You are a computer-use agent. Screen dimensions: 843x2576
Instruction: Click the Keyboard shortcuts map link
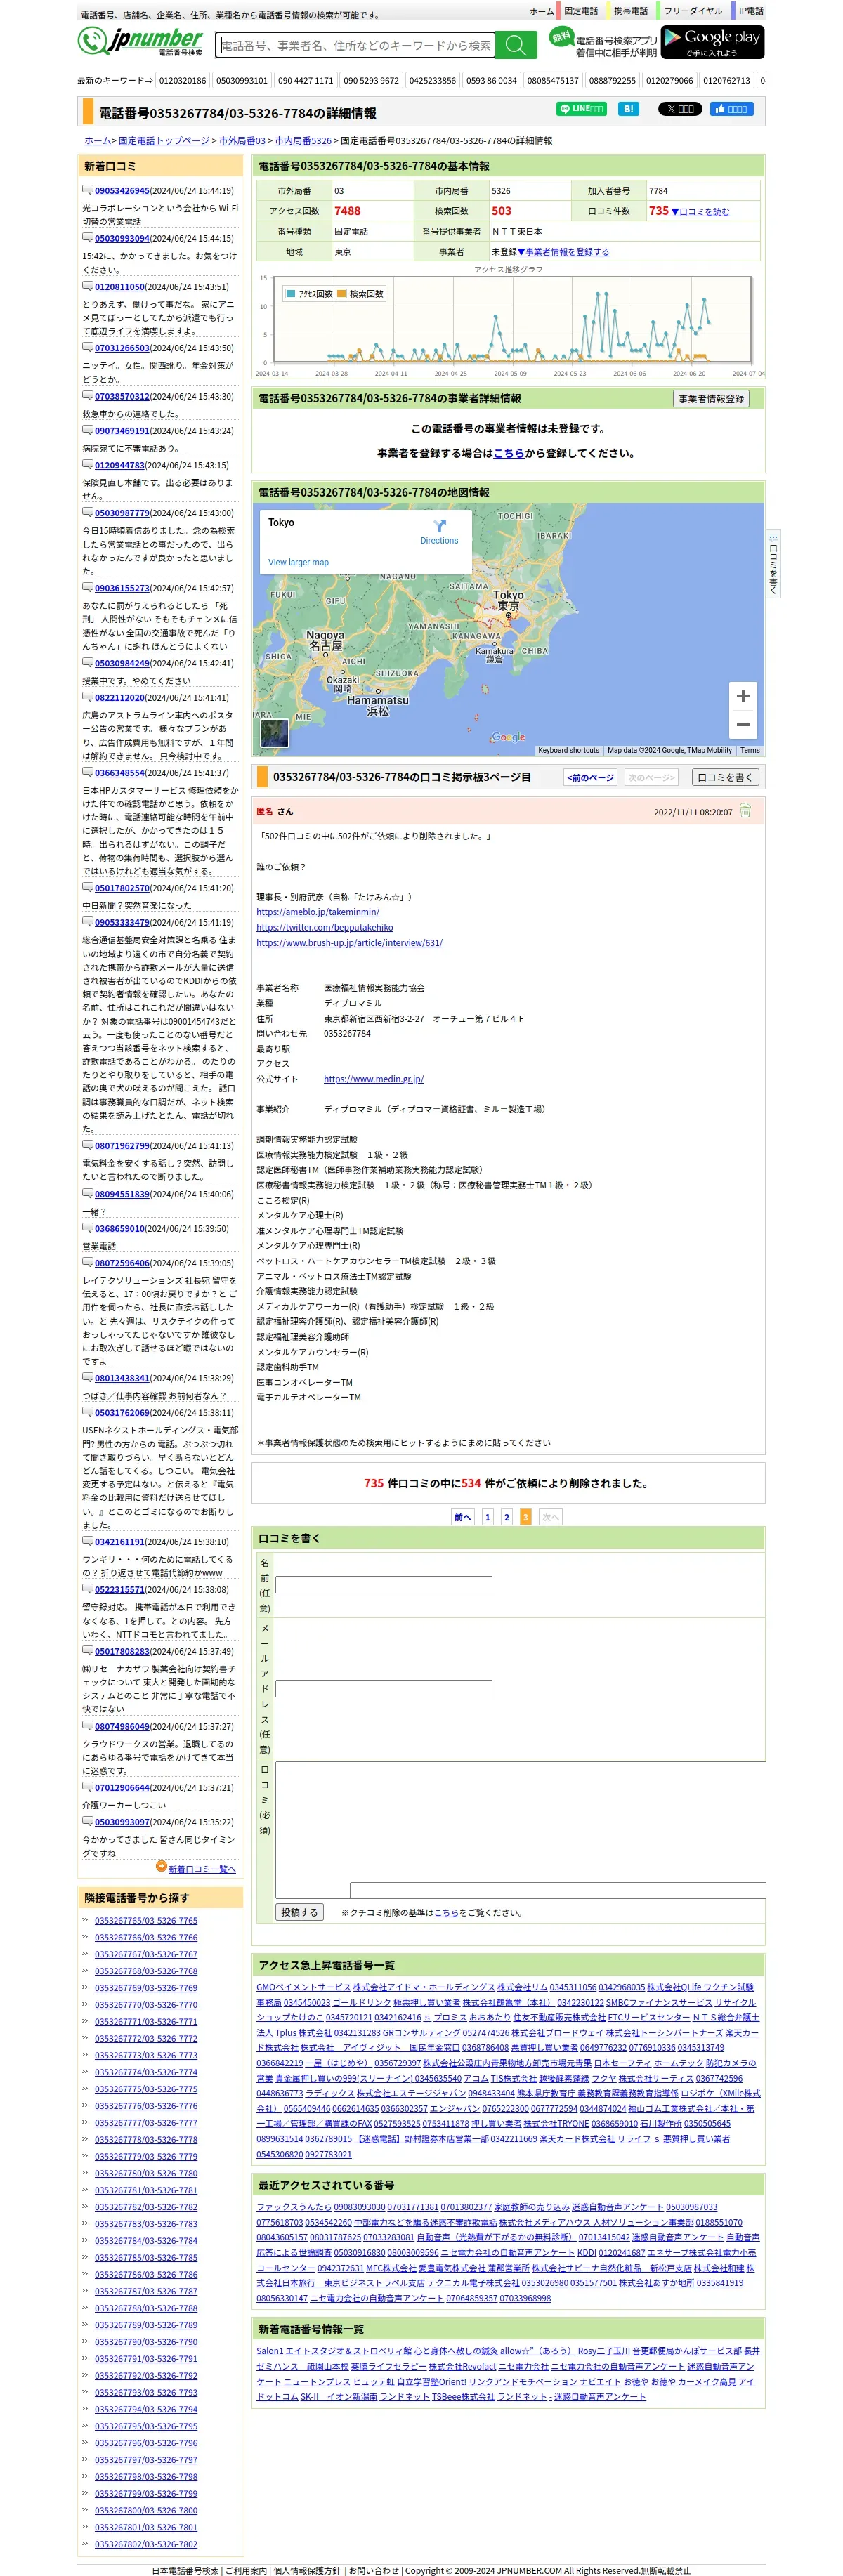coord(568,750)
